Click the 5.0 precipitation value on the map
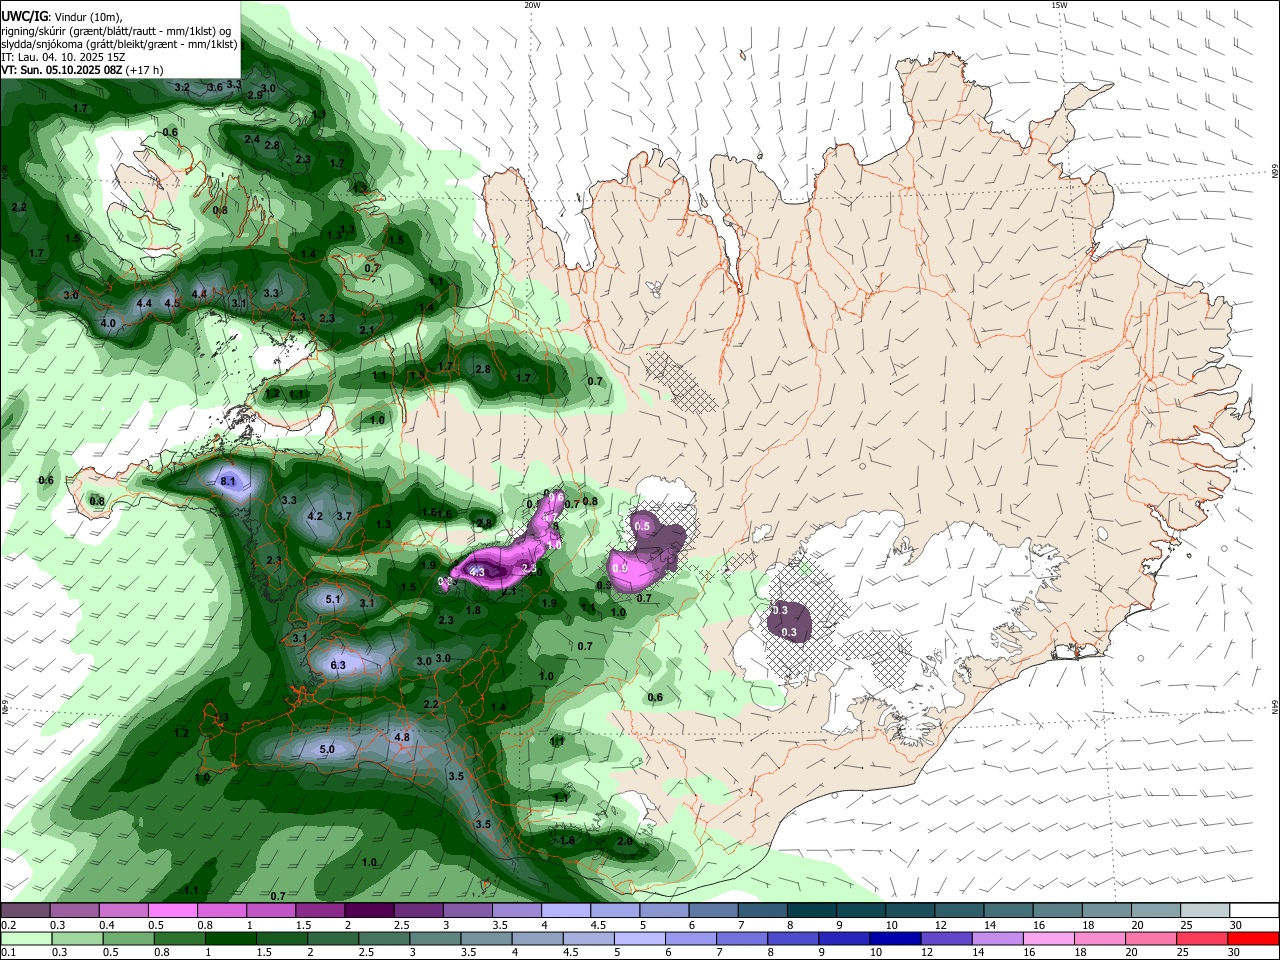1280x960 pixels. [327, 749]
